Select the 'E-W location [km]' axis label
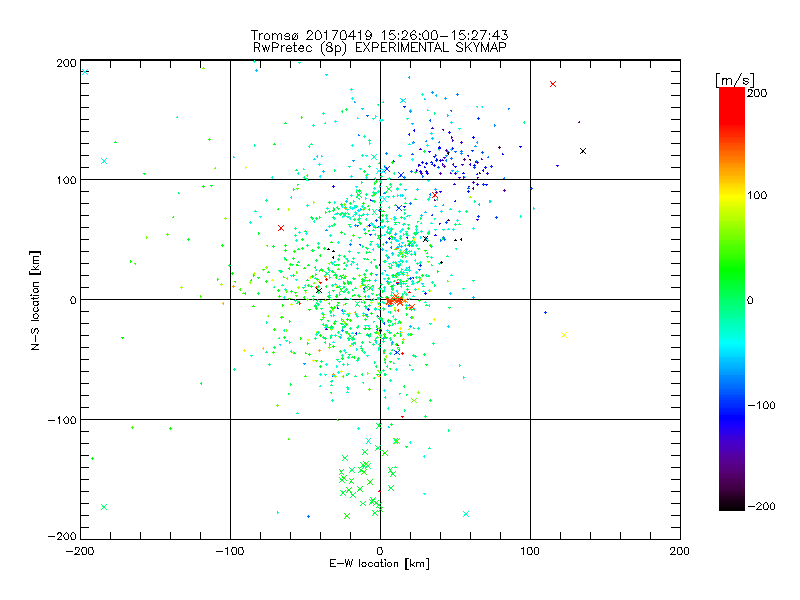 pos(379,563)
